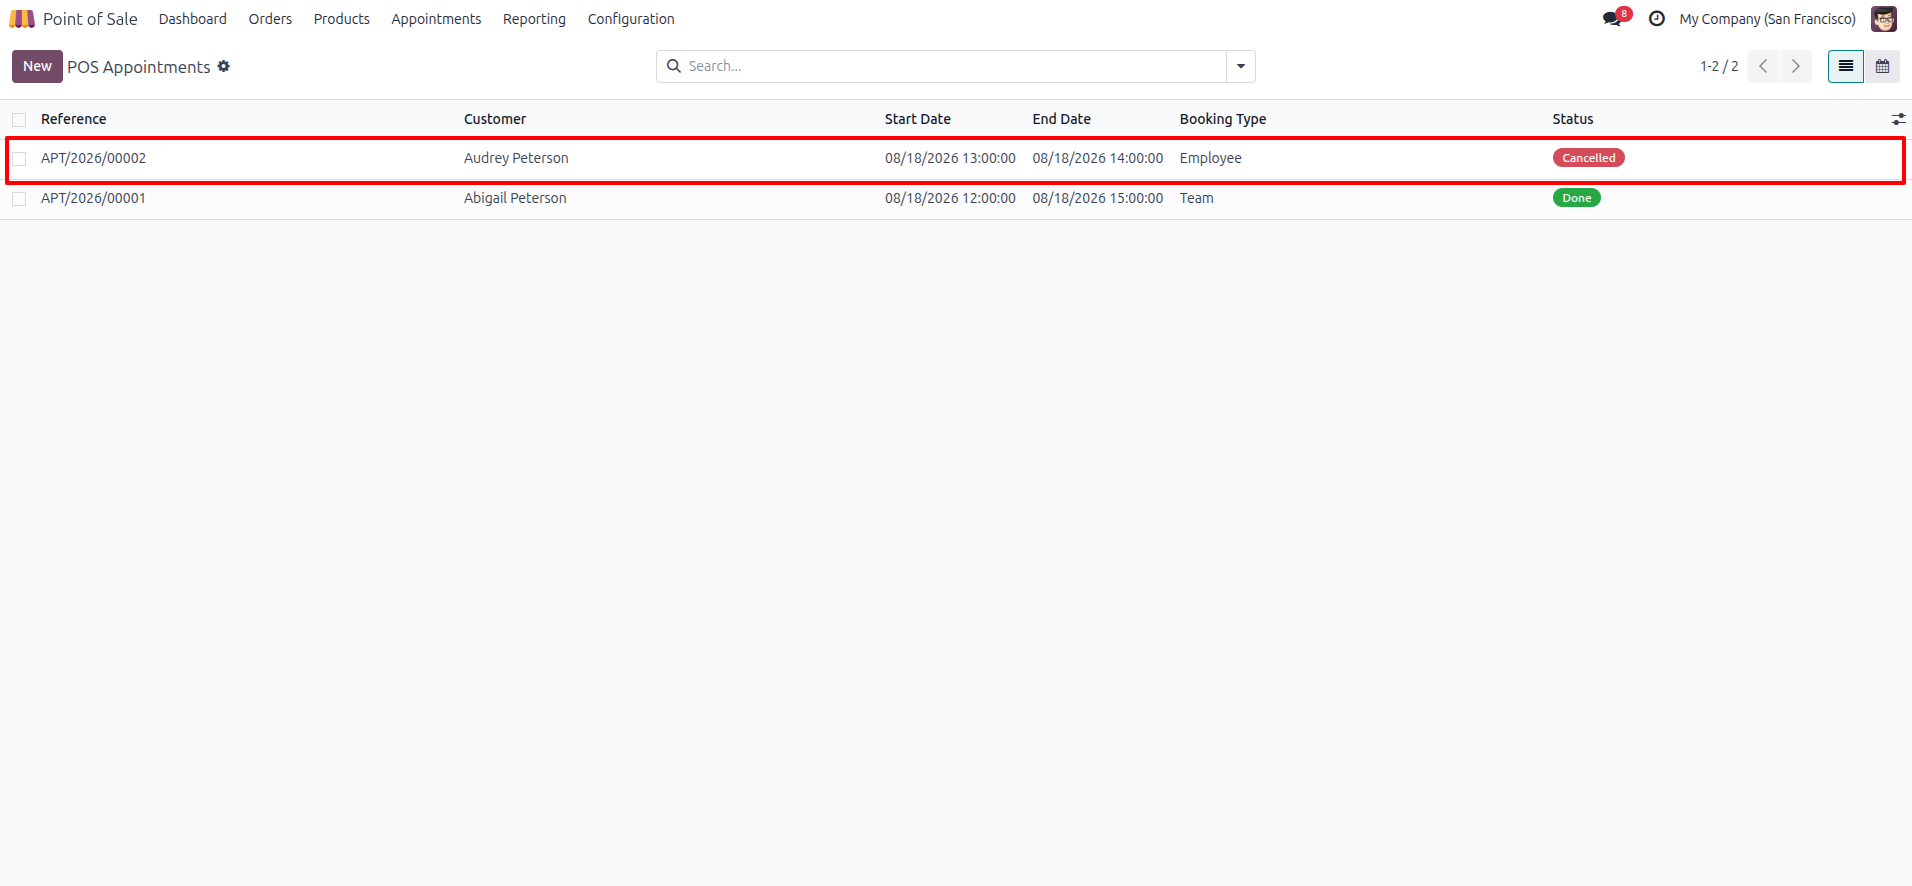The width and height of the screenshot is (1912, 886).
Task: Go to next page arrow
Action: coord(1796,66)
